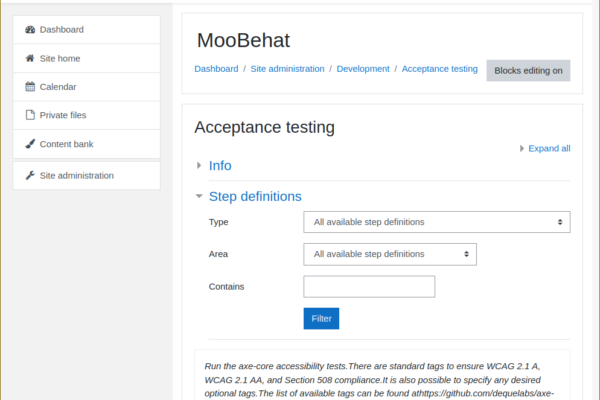Open the Area dropdown
Viewport: 600px width, 400px height.
tap(390, 254)
